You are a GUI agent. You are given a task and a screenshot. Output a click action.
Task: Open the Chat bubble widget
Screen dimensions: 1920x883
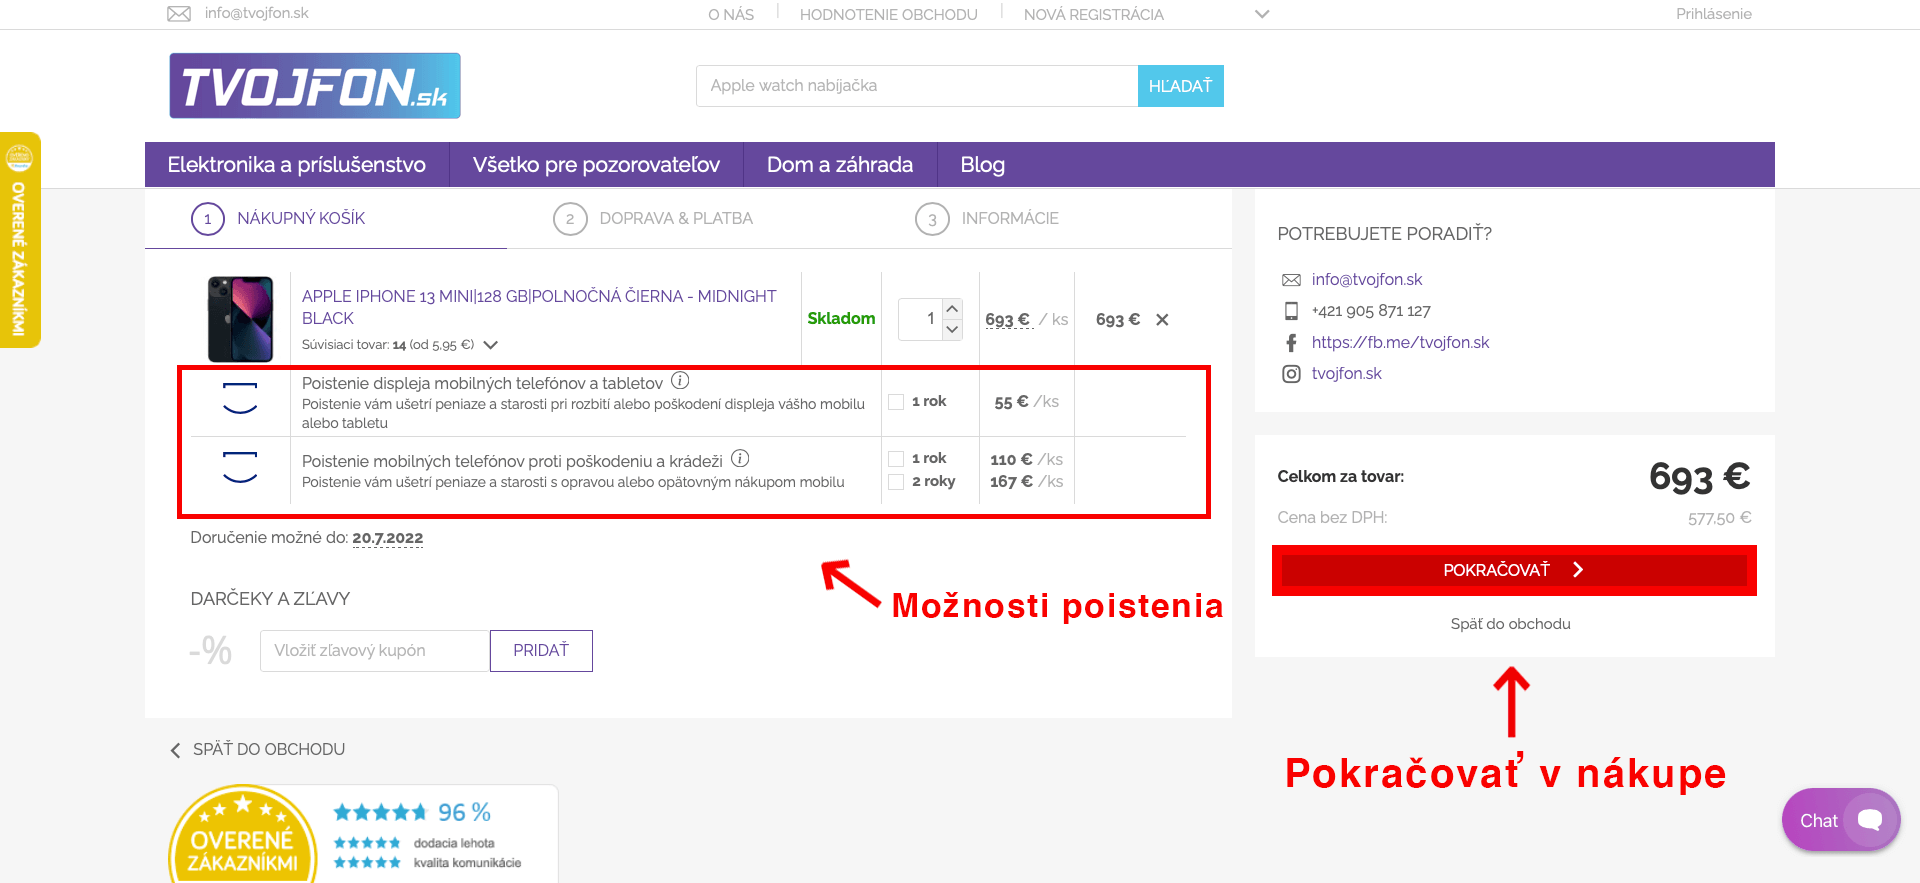pyautogui.click(x=1841, y=820)
